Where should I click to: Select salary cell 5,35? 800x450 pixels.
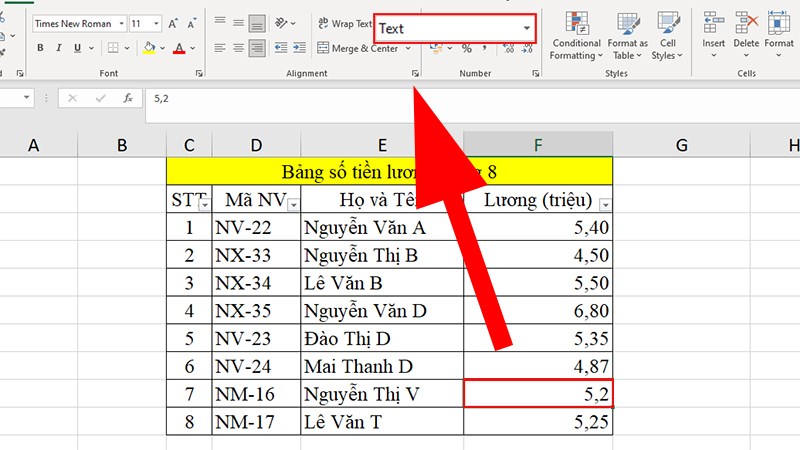[x=538, y=338]
